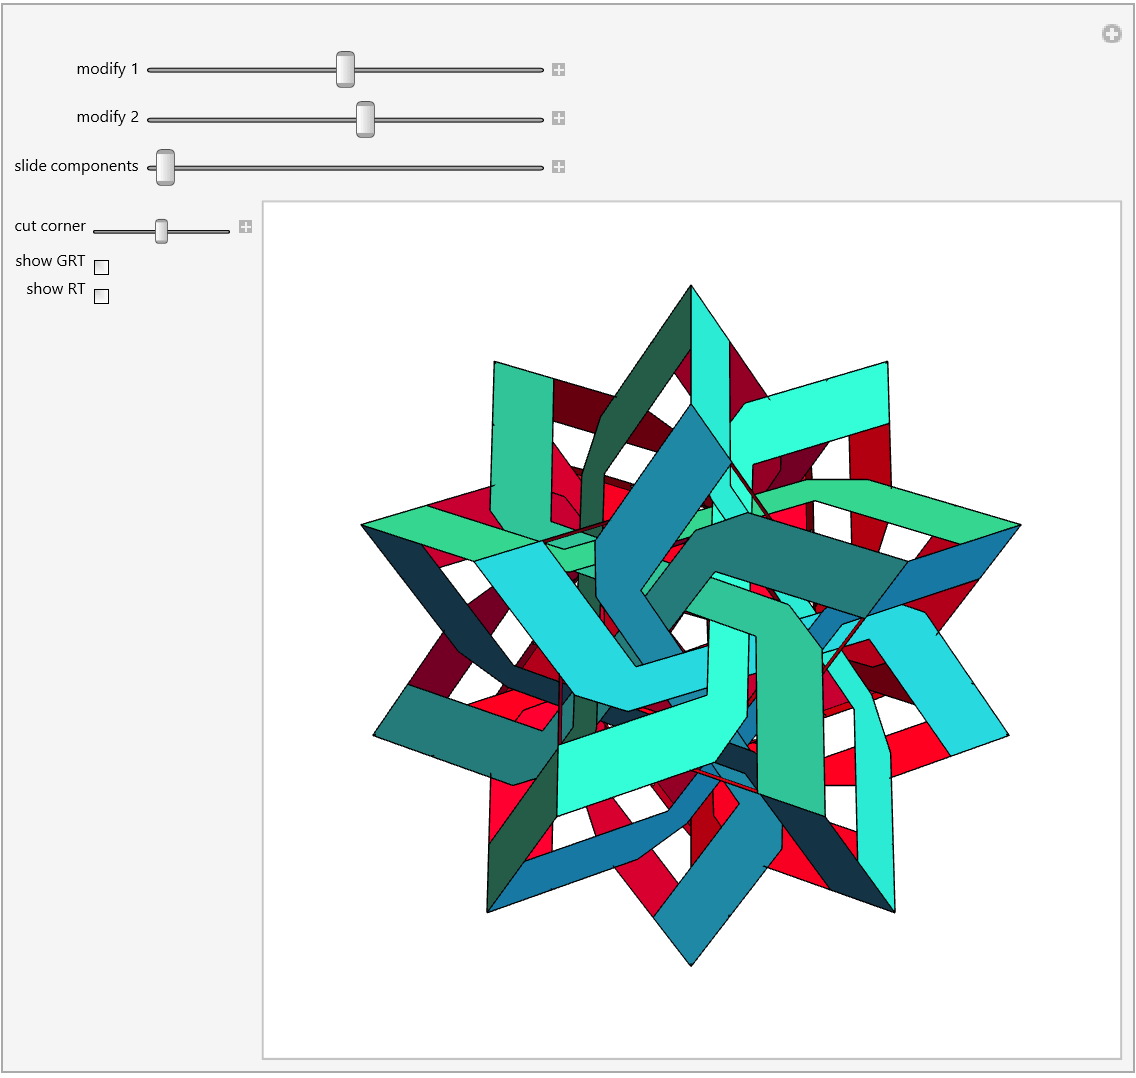Expand the slide components slider controls
The height and width of the screenshot is (1078, 1136).
tap(558, 167)
